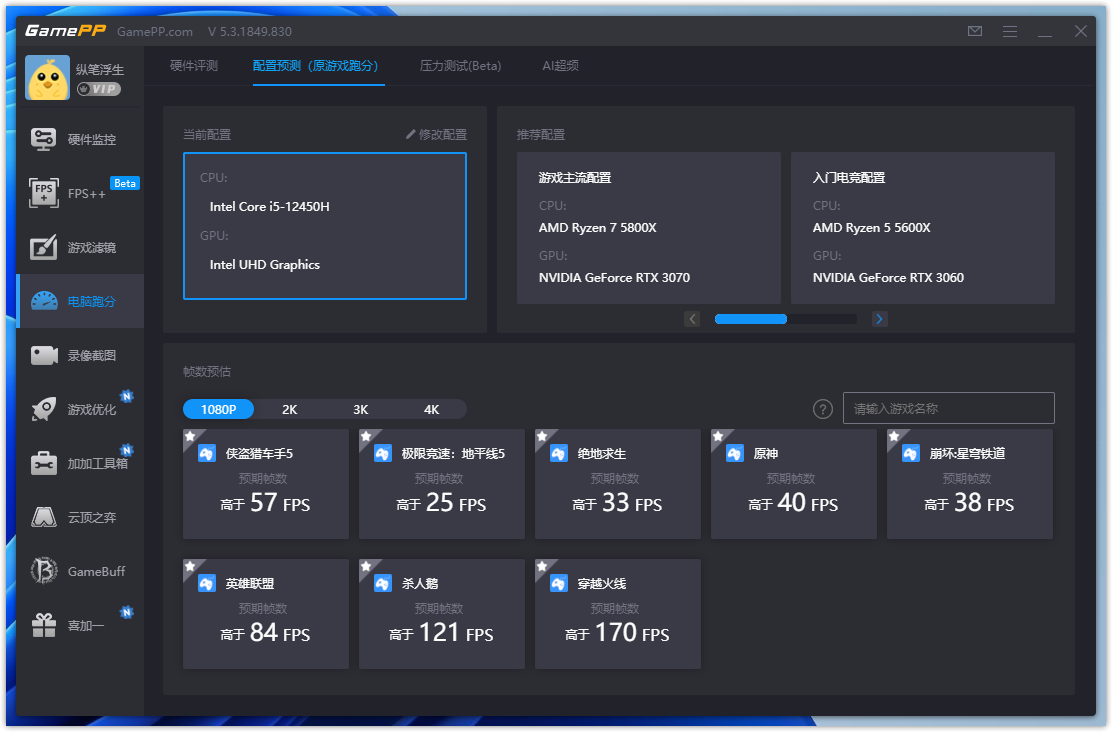
Task: Open 游戏滤镜 game filter icon
Action: click(x=43, y=247)
